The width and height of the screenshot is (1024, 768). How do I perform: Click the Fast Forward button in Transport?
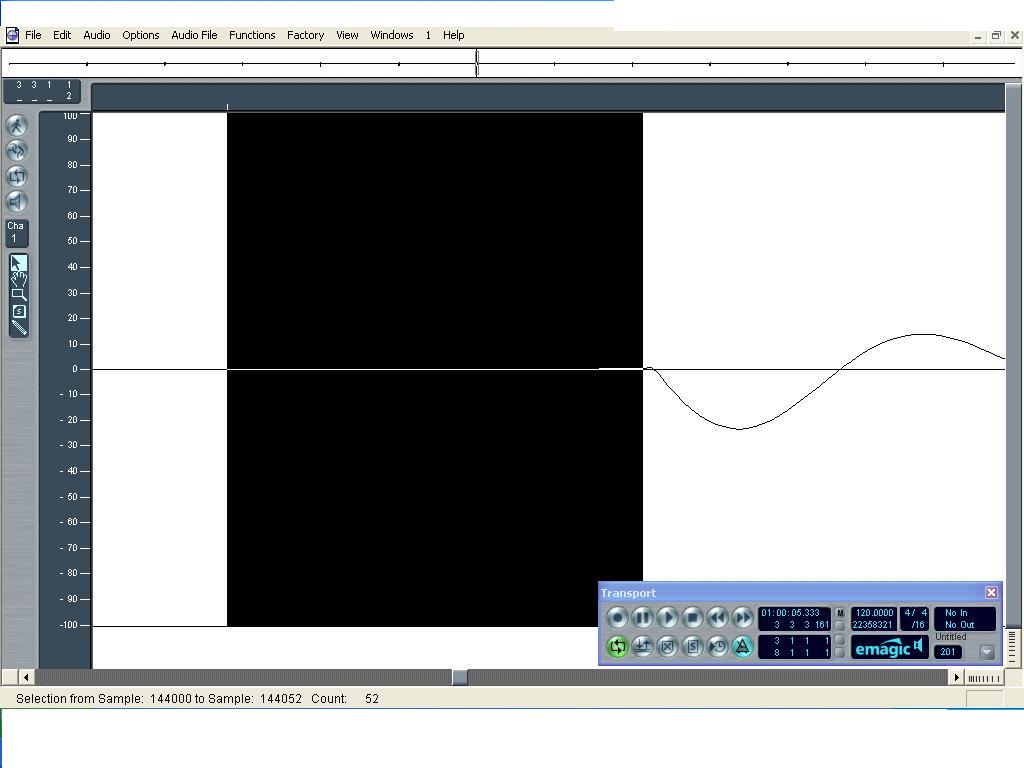743,617
